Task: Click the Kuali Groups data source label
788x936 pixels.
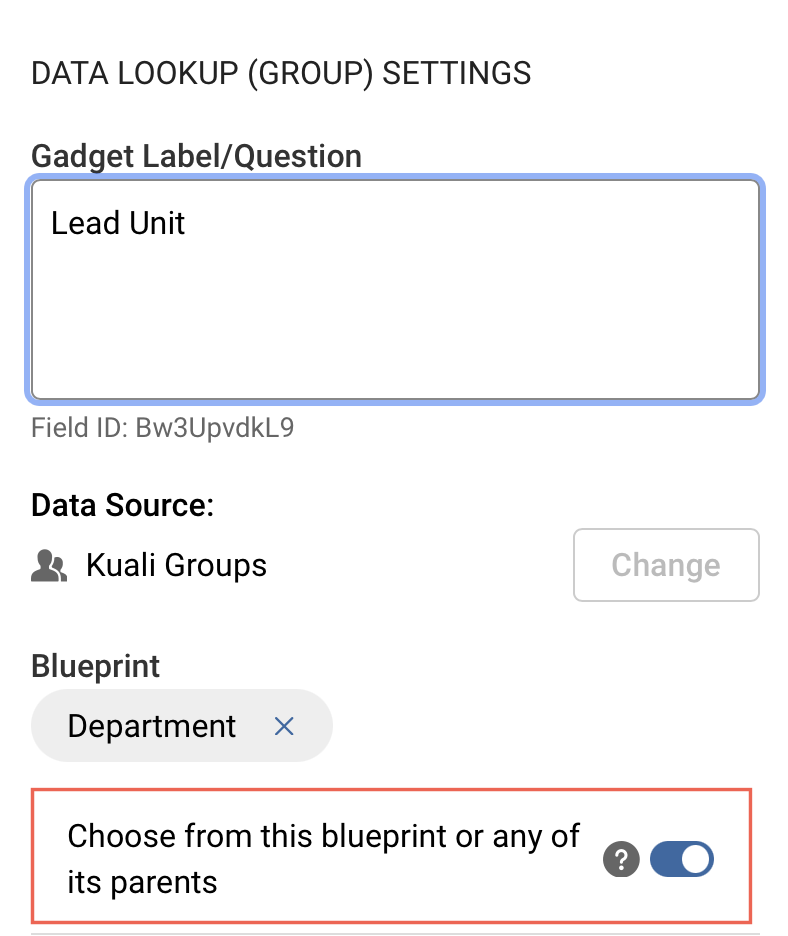Action: pyautogui.click(x=176, y=565)
